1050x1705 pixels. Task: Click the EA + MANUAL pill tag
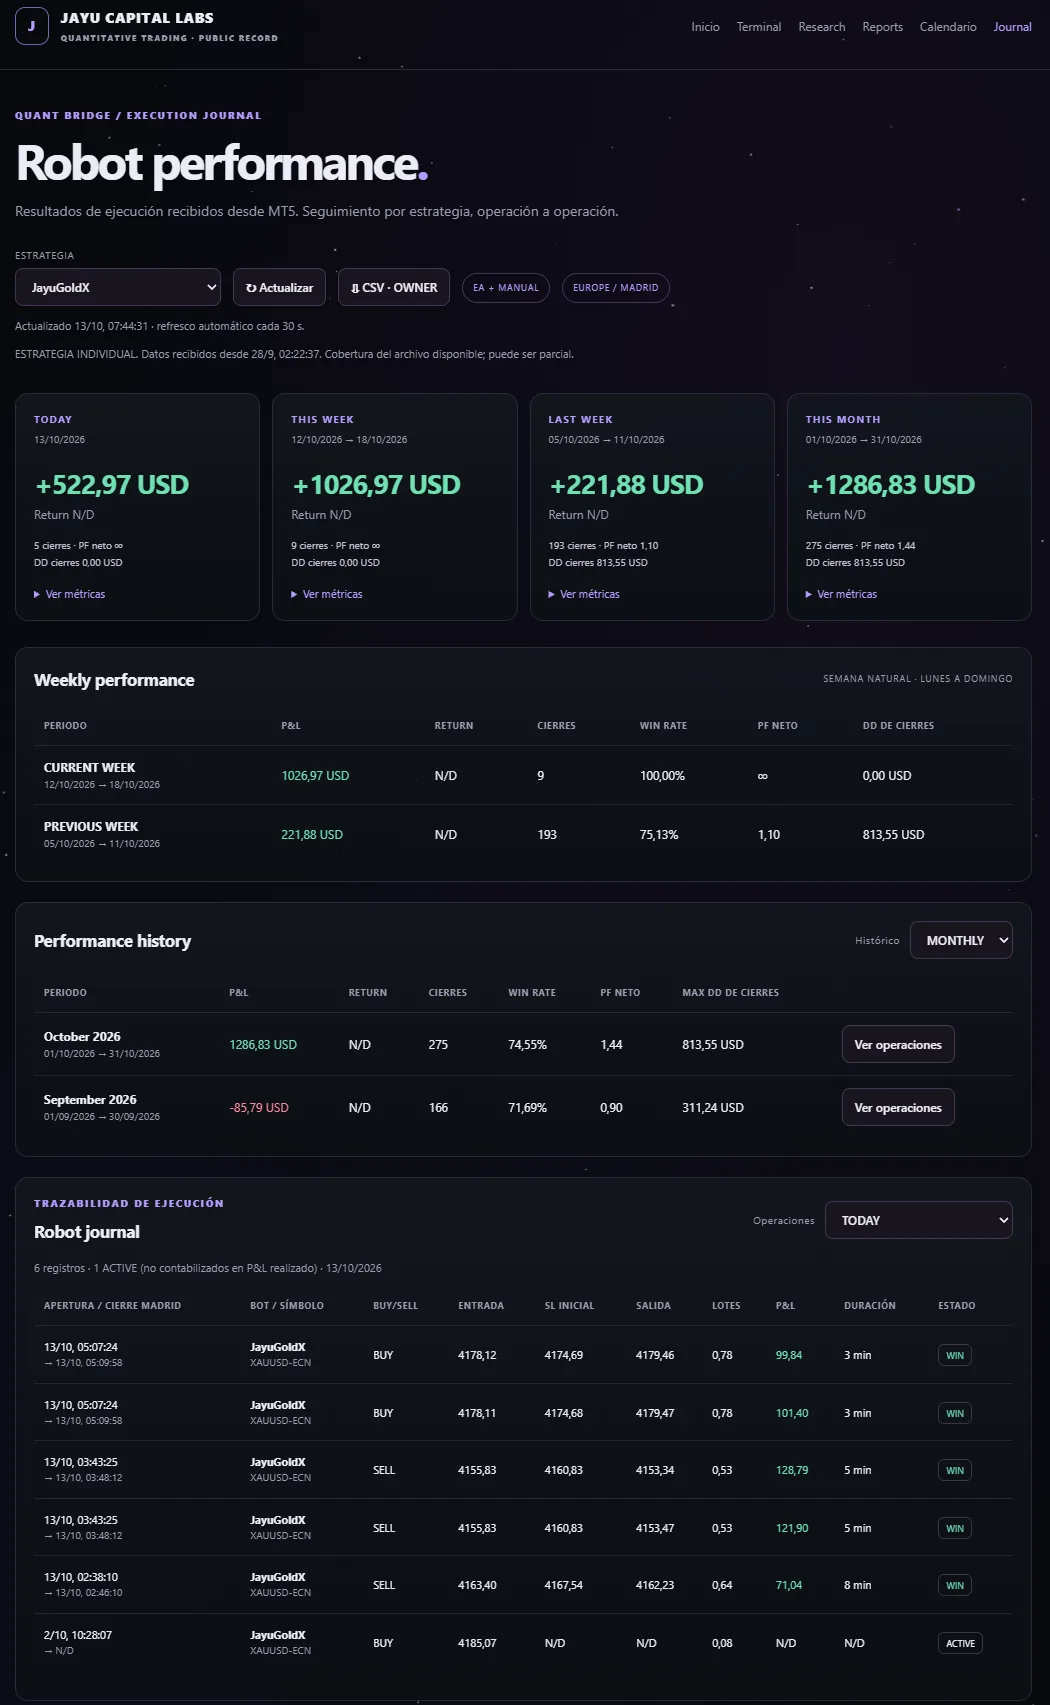[x=506, y=288]
